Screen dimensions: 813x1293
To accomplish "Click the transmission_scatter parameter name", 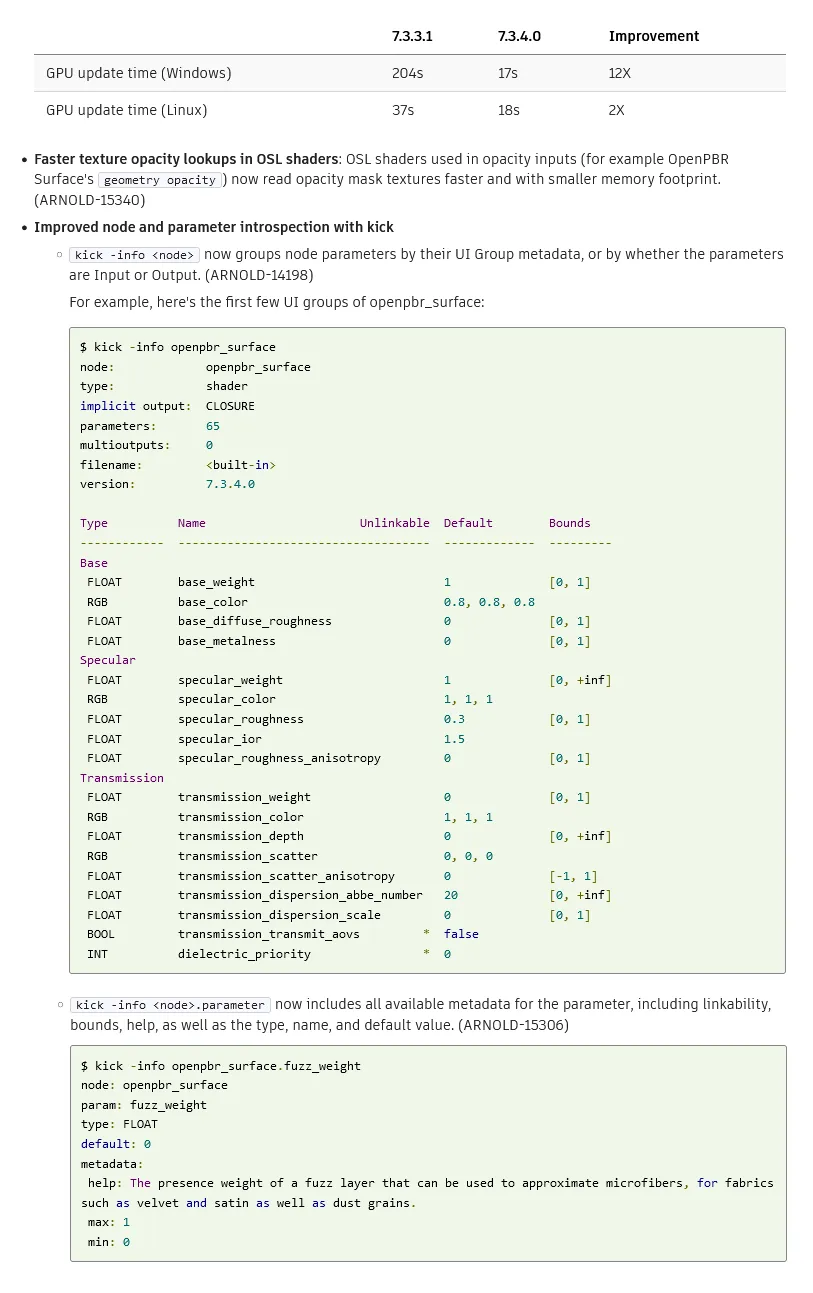I will coord(248,856).
